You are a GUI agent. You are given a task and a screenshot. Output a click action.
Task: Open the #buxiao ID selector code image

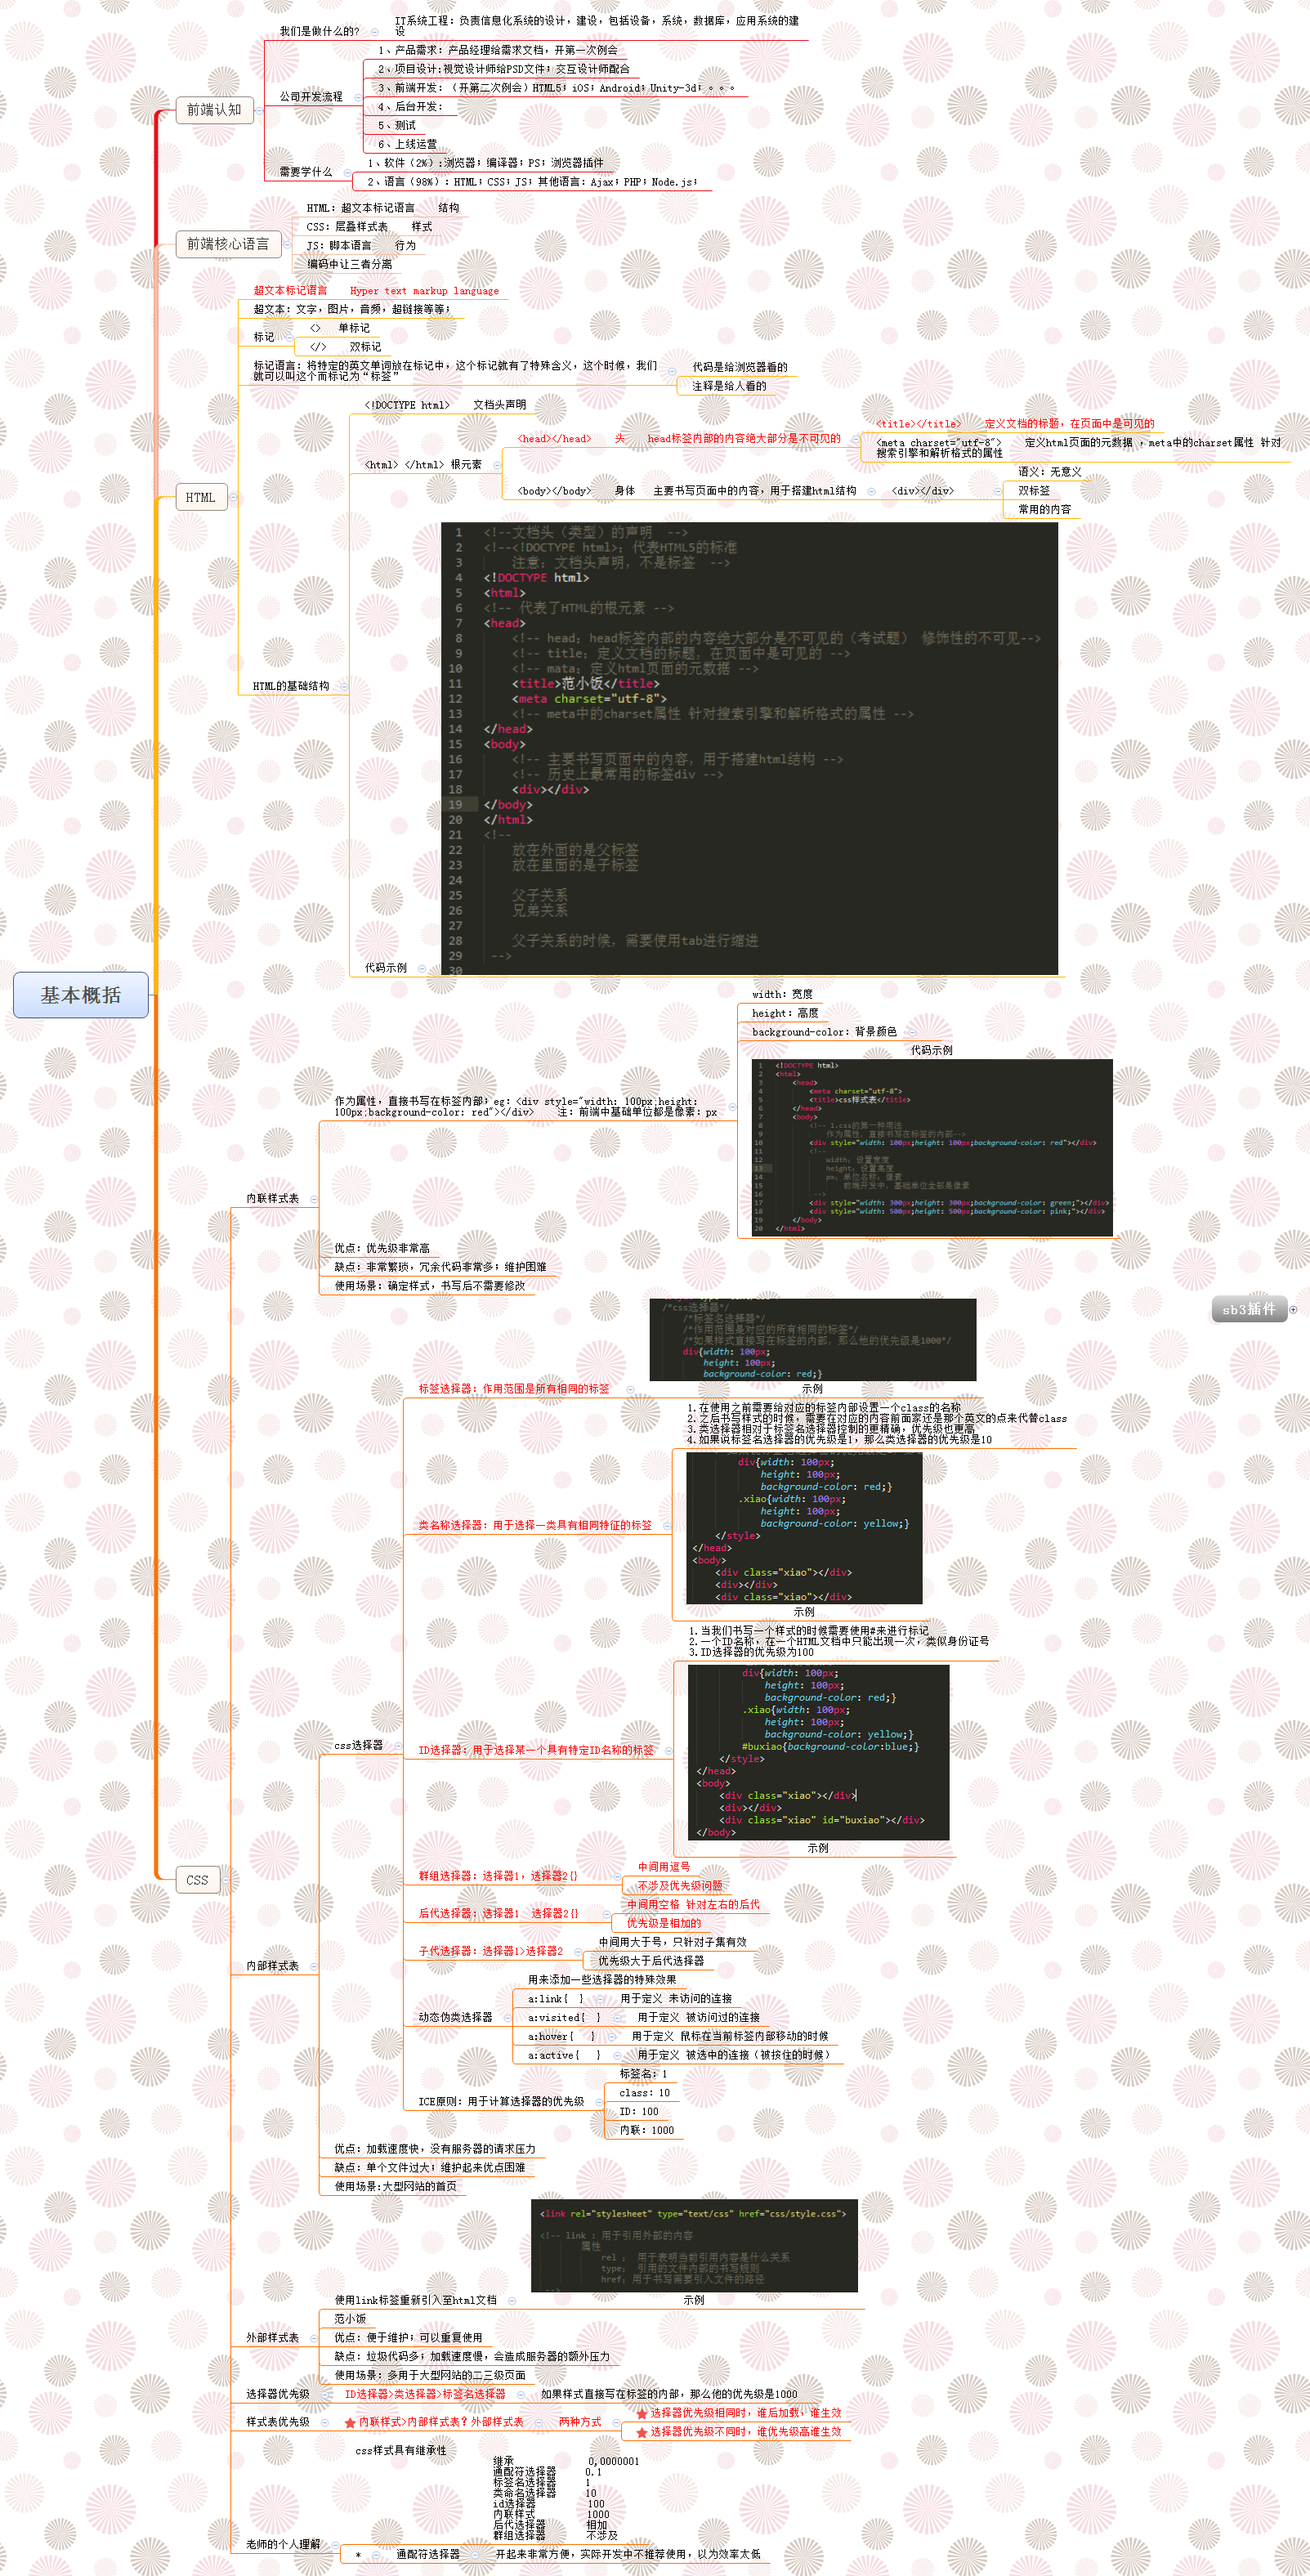tap(818, 1752)
